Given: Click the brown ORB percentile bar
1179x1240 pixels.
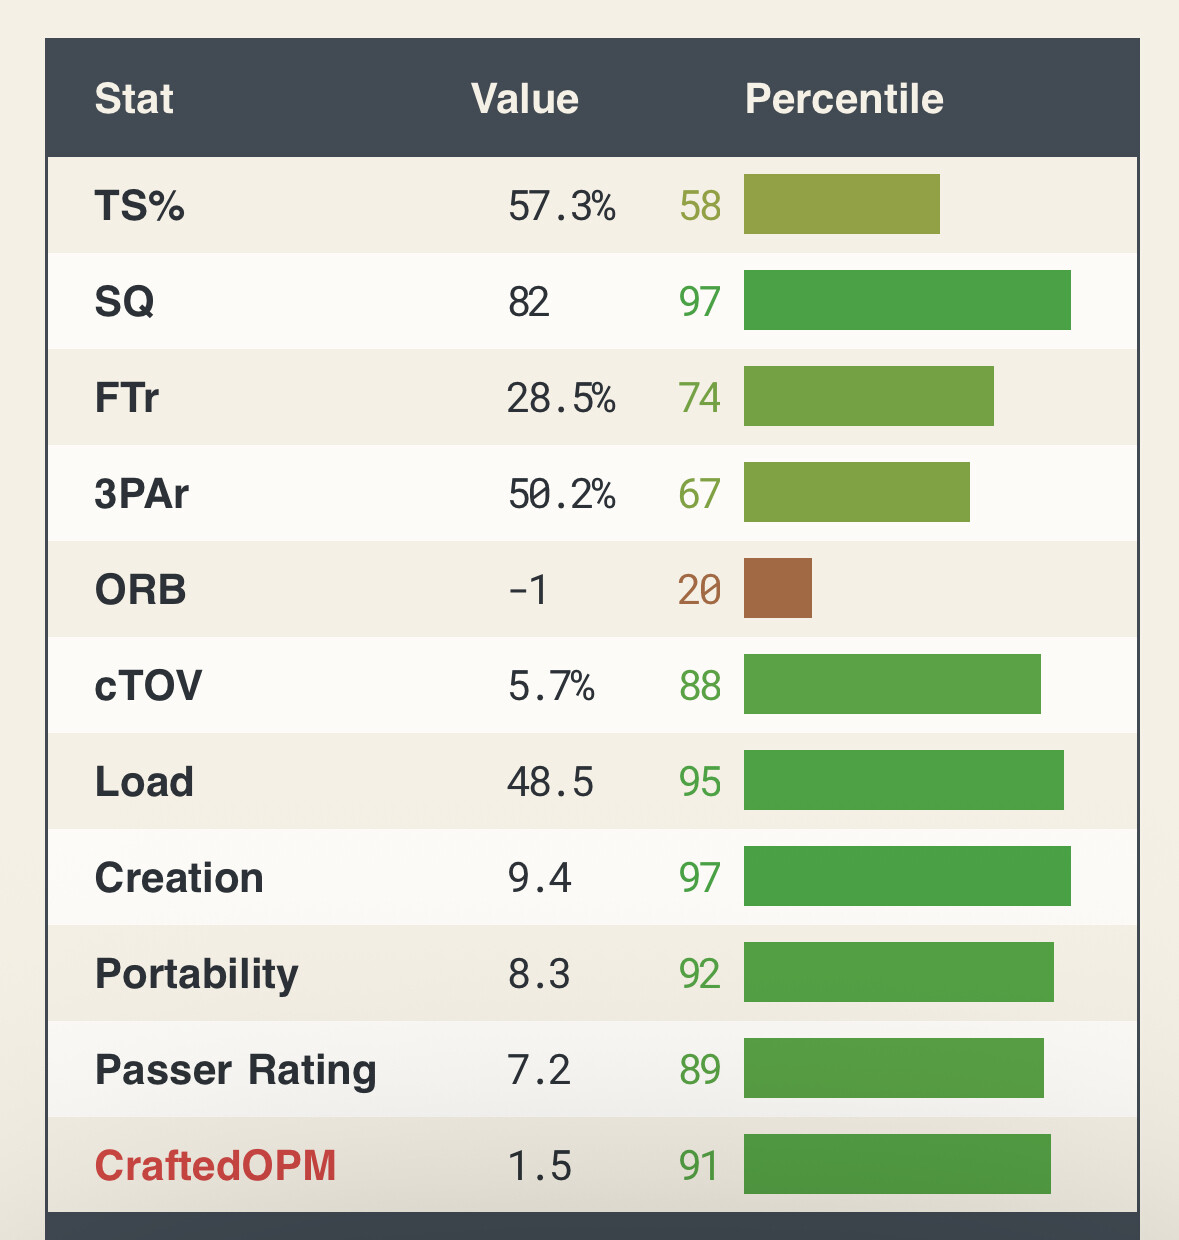Looking at the screenshot, I should coord(778,588).
